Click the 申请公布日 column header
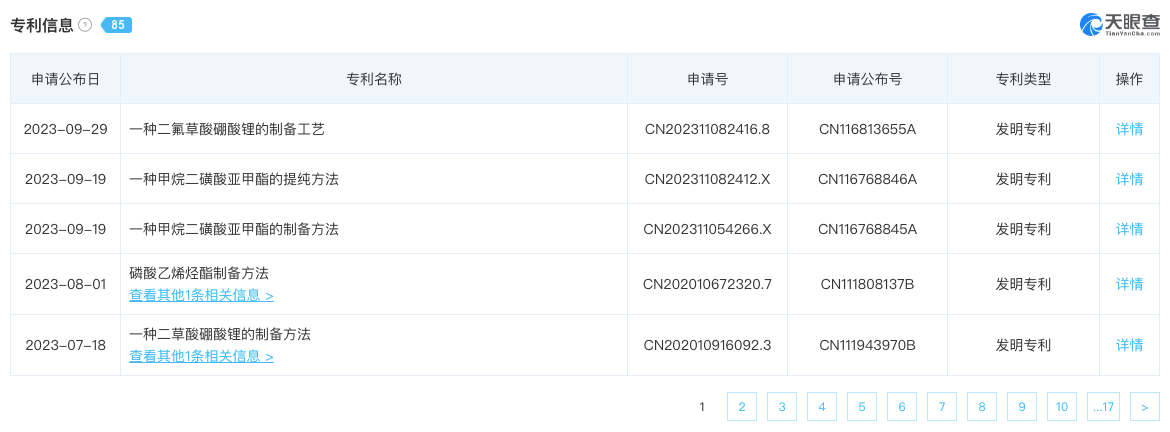1170x432 pixels. click(x=65, y=79)
